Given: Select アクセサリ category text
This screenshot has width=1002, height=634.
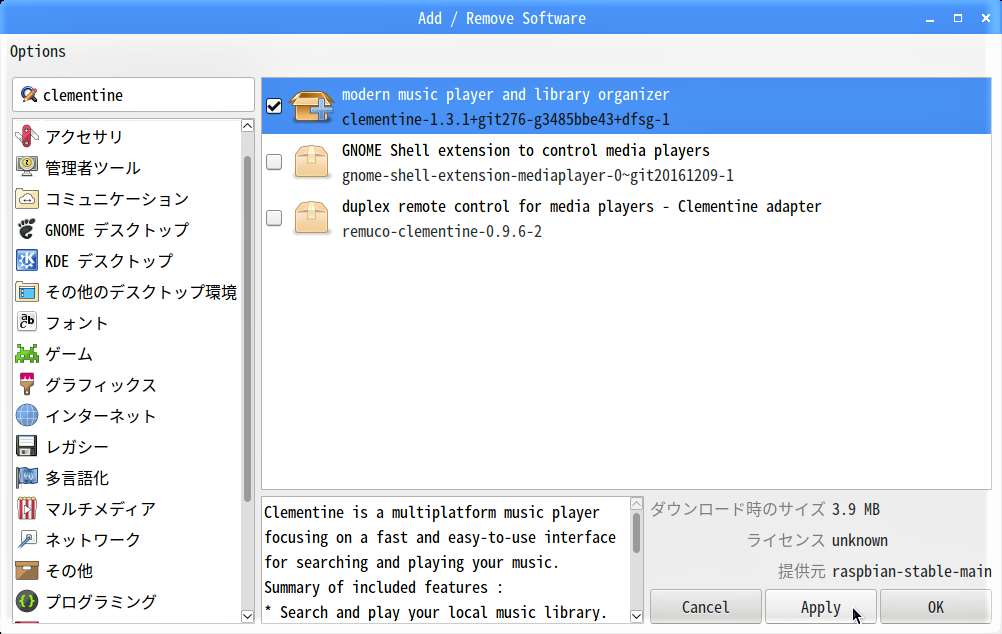Looking at the screenshot, I should 84,137.
